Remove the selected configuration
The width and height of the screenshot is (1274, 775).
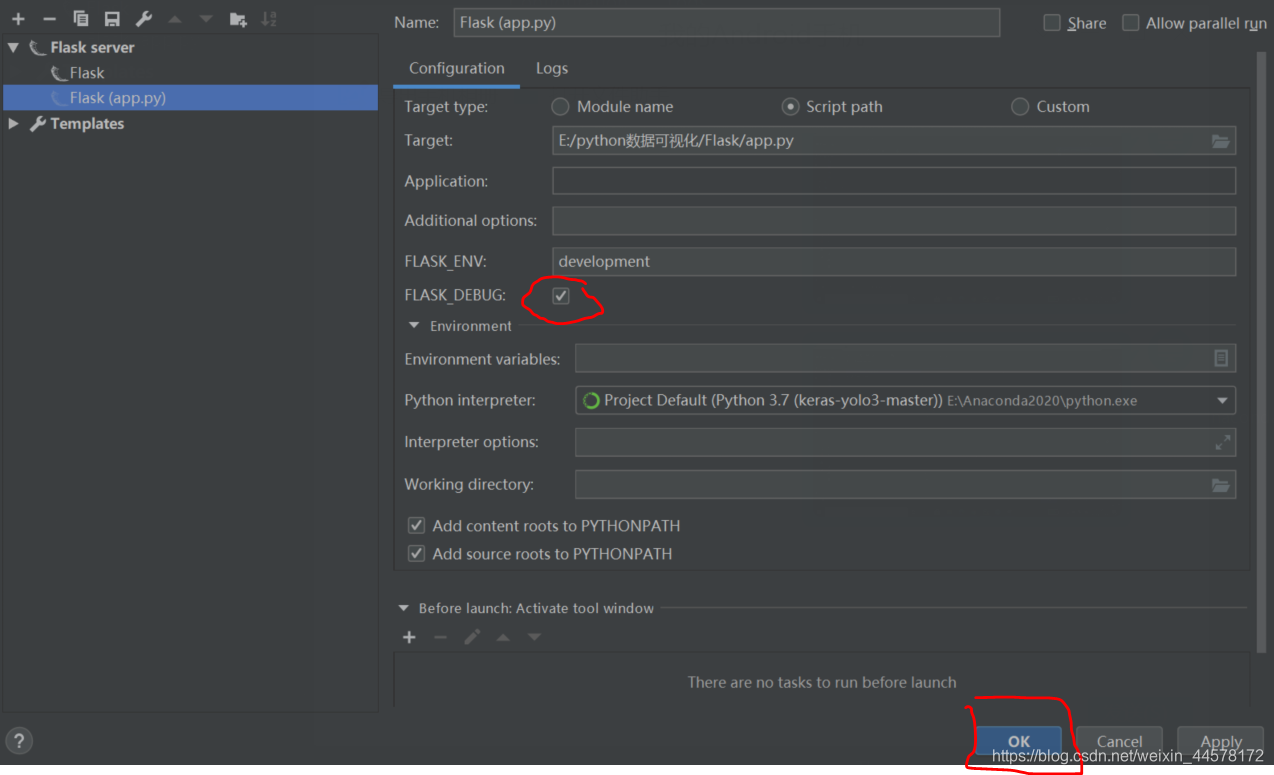(49, 18)
